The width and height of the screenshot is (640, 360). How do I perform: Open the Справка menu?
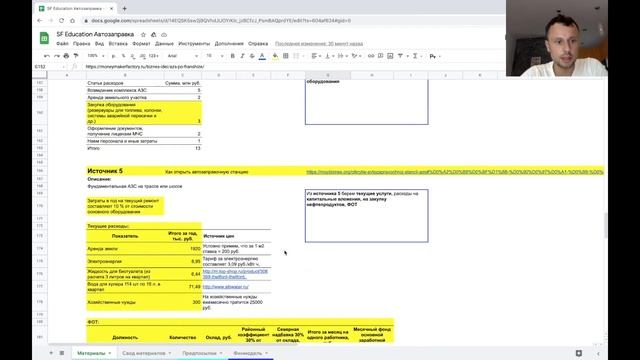pyautogui.click(x=258, y=44)
